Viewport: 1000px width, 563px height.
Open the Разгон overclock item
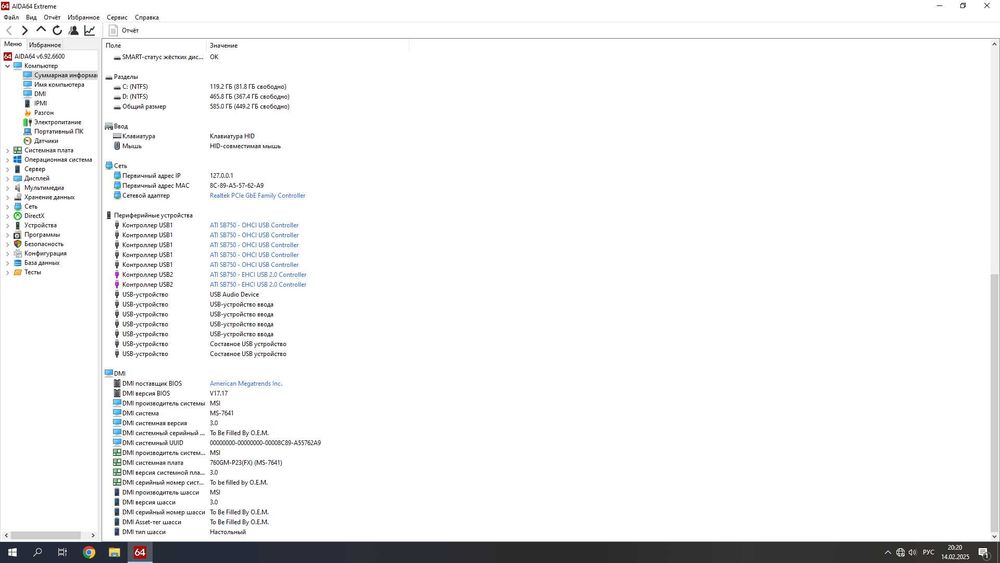click(x=39, y=113)
